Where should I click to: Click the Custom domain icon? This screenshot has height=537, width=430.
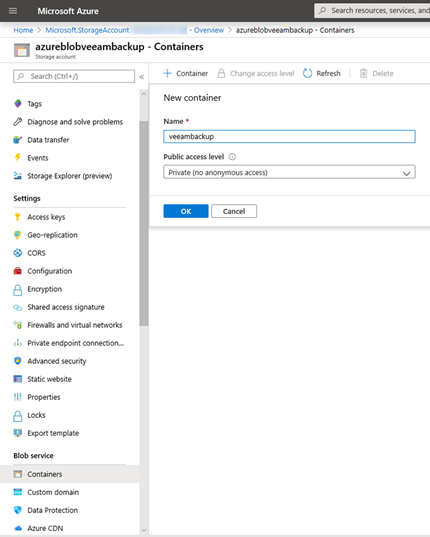[17, 492]
